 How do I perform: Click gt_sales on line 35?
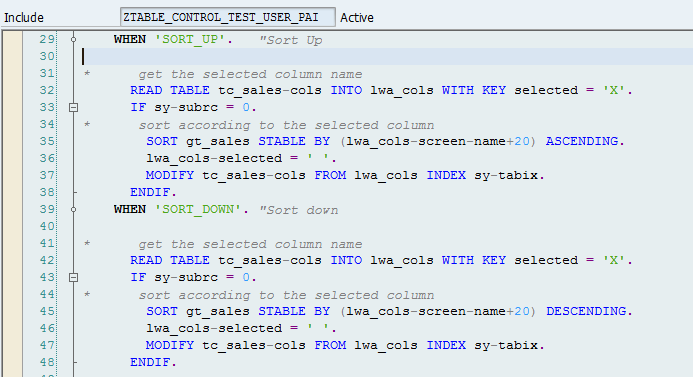[217, 142]
